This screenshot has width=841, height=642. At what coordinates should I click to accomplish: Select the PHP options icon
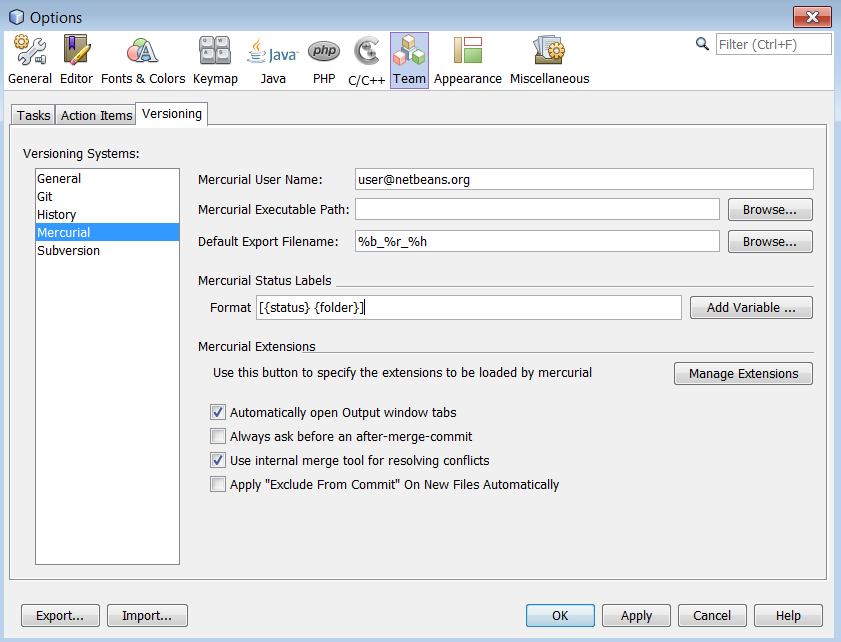pyautogui.click(x=323, y=60)
